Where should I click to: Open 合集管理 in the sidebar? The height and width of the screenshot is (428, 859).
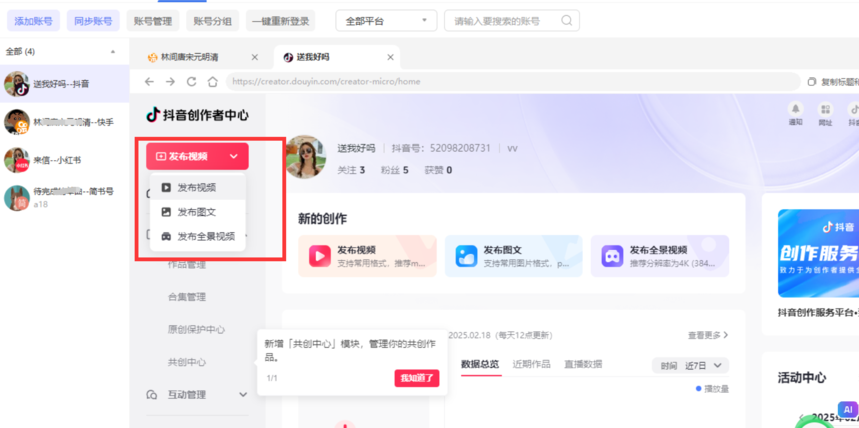pyautogui.click(x=187, y=297)
